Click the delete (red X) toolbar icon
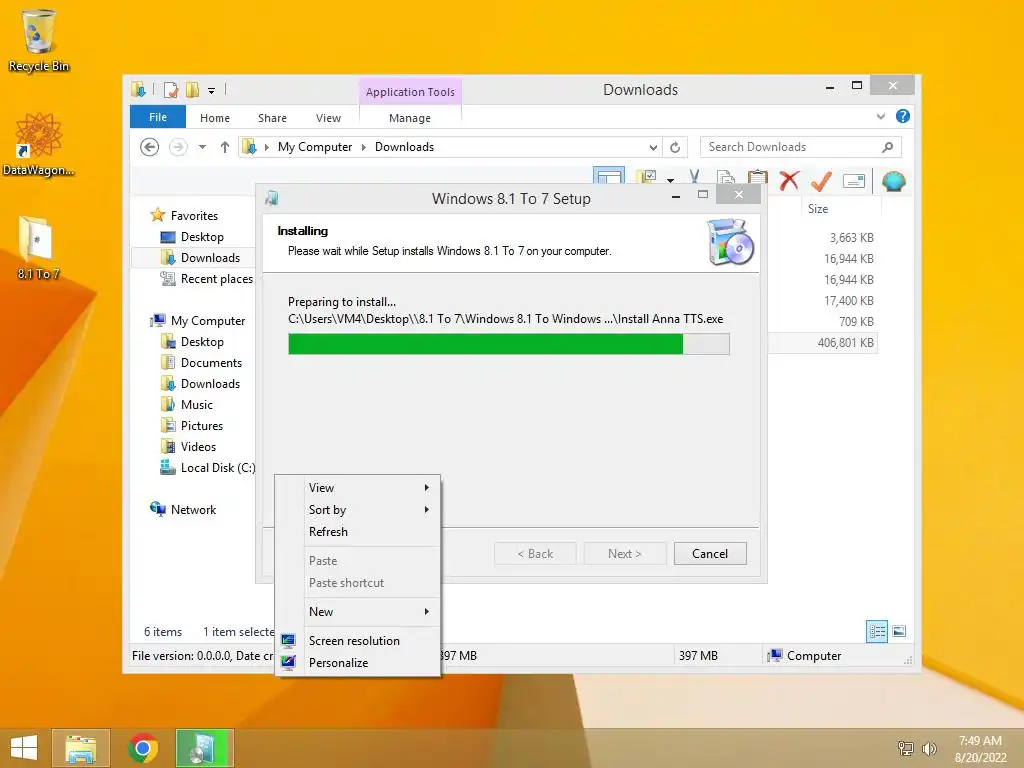Screen dimensions: 1024x768 [789, 180]
